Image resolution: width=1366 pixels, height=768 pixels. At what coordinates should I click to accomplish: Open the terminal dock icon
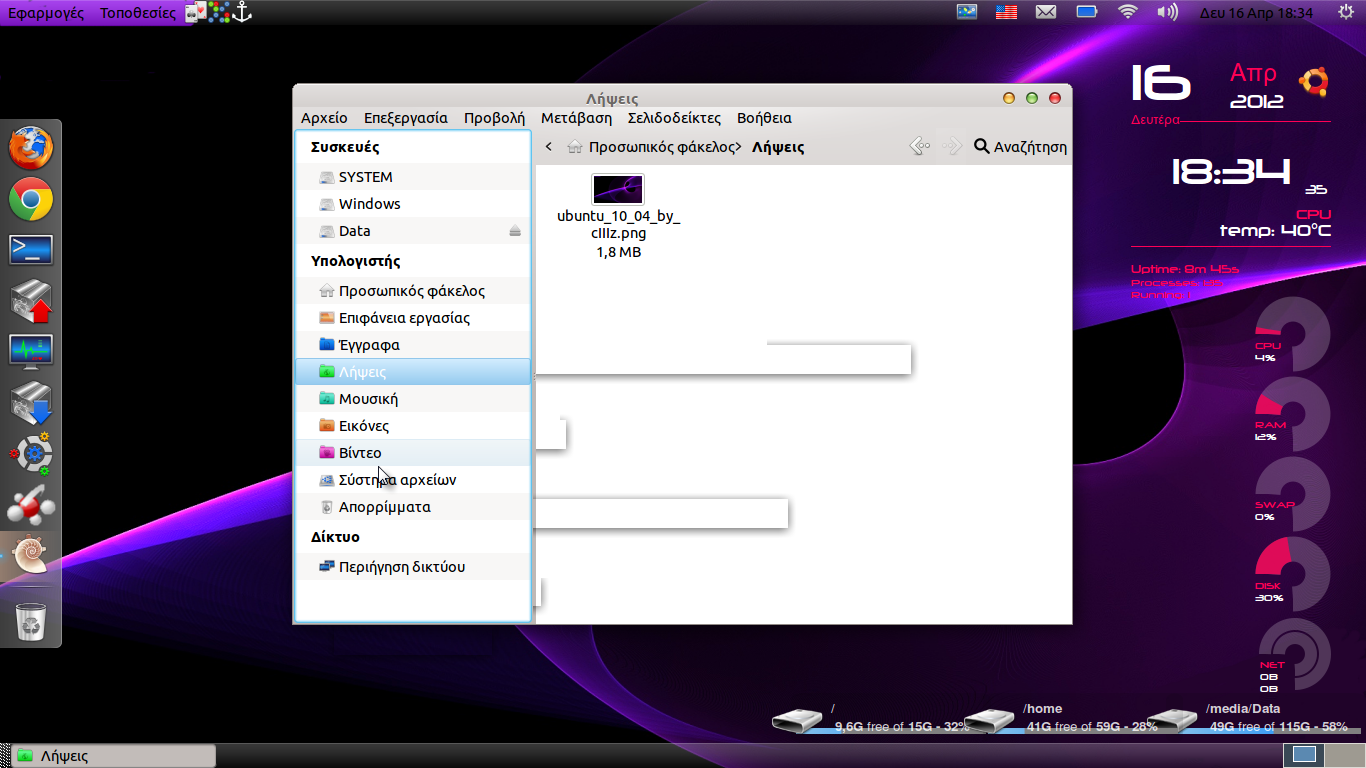tap(31, 250)
